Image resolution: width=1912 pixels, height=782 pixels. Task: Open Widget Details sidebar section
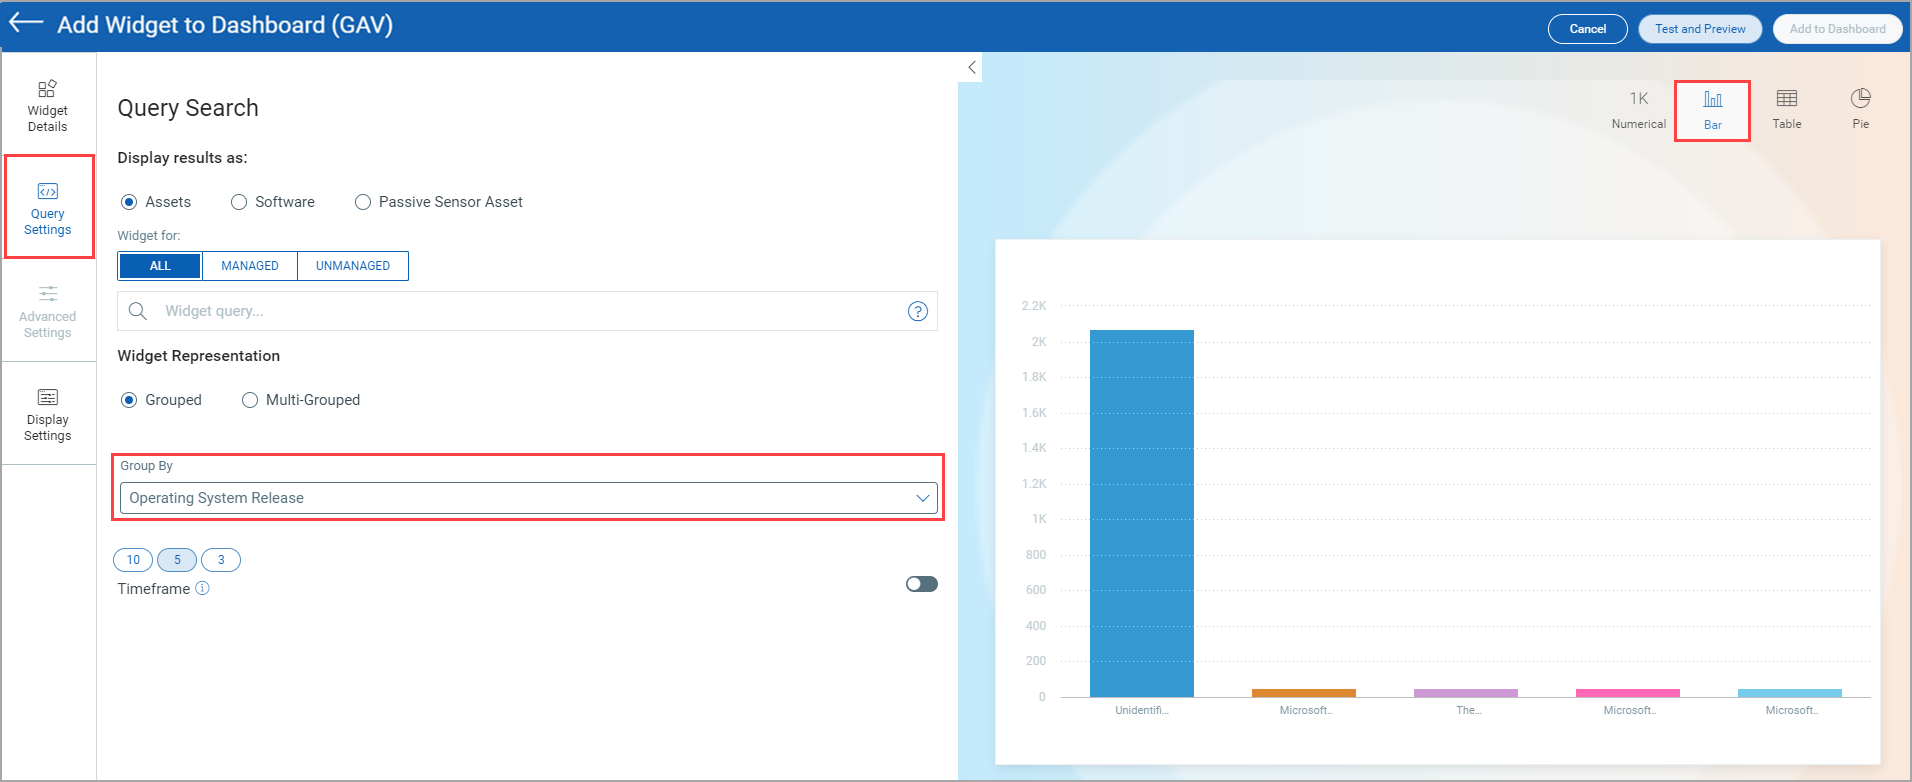[47, 105]
